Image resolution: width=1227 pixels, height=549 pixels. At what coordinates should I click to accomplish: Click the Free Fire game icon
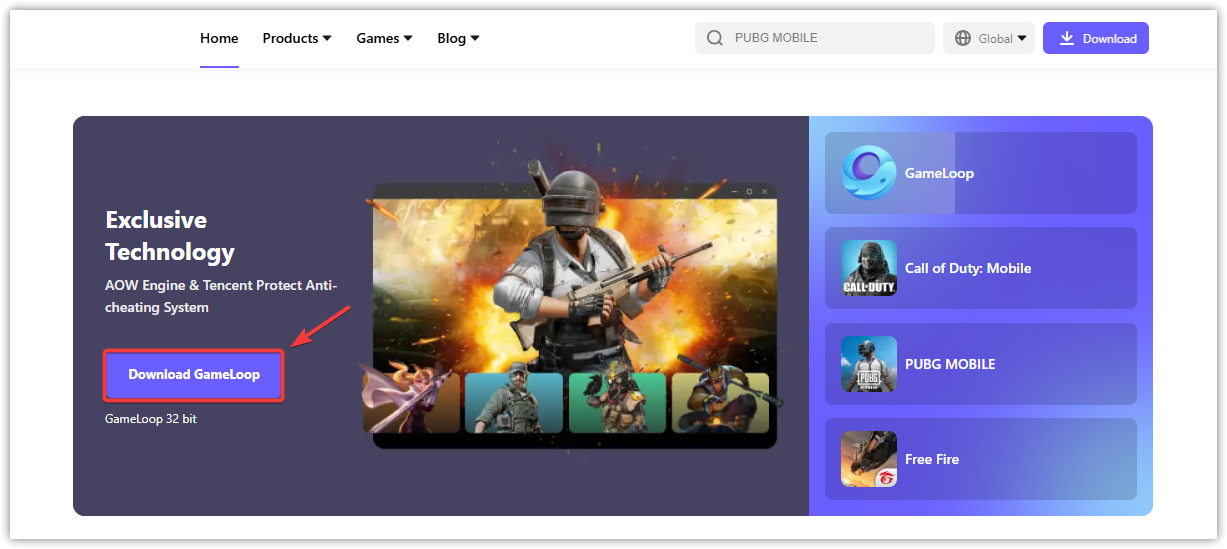tap(869, 459)
